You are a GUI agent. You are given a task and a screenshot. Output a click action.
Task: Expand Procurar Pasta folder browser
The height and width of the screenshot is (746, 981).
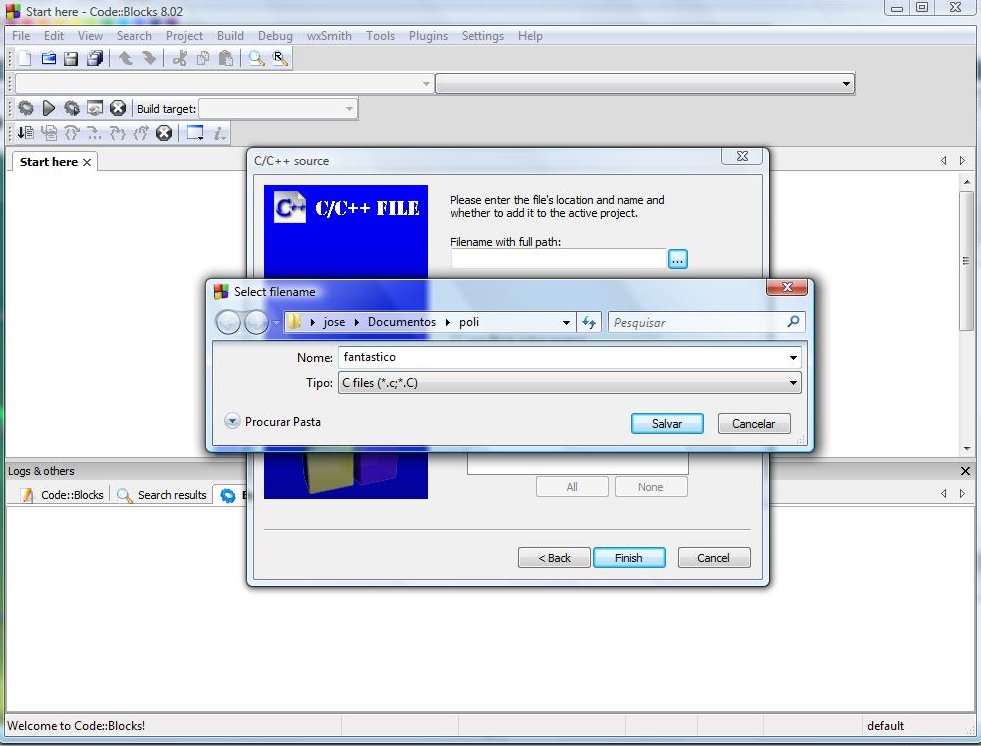pyautogui.click(x=231, y=421)
